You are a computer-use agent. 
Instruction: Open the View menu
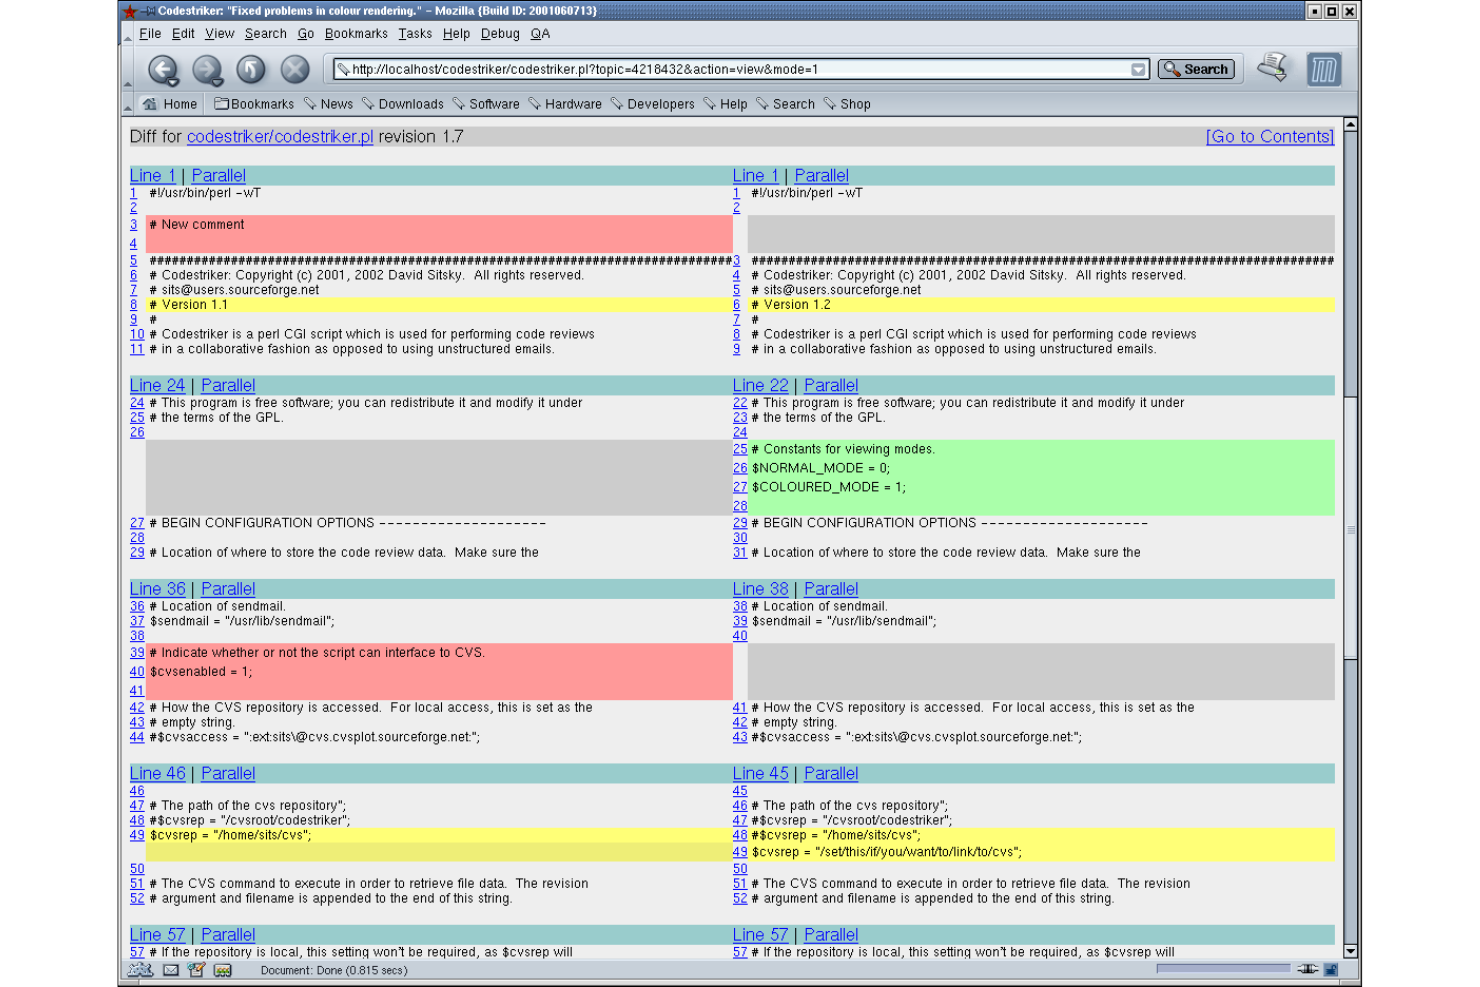pos(219,34)
